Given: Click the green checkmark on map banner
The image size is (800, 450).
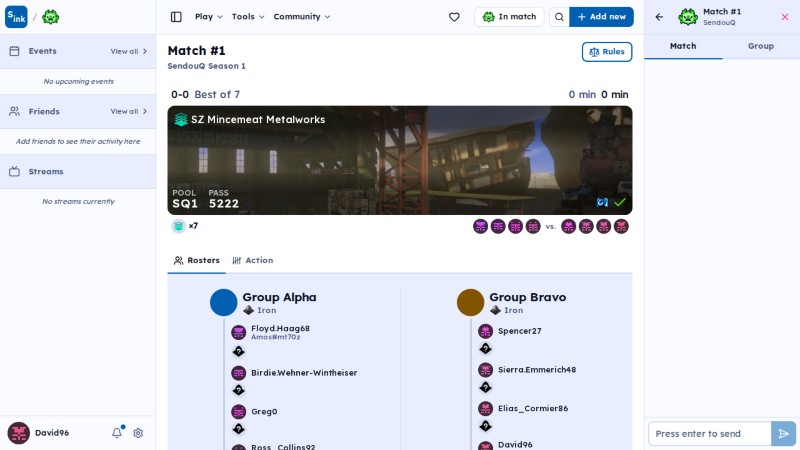Looking at the screenshot, I should click(x=620, y=203).
